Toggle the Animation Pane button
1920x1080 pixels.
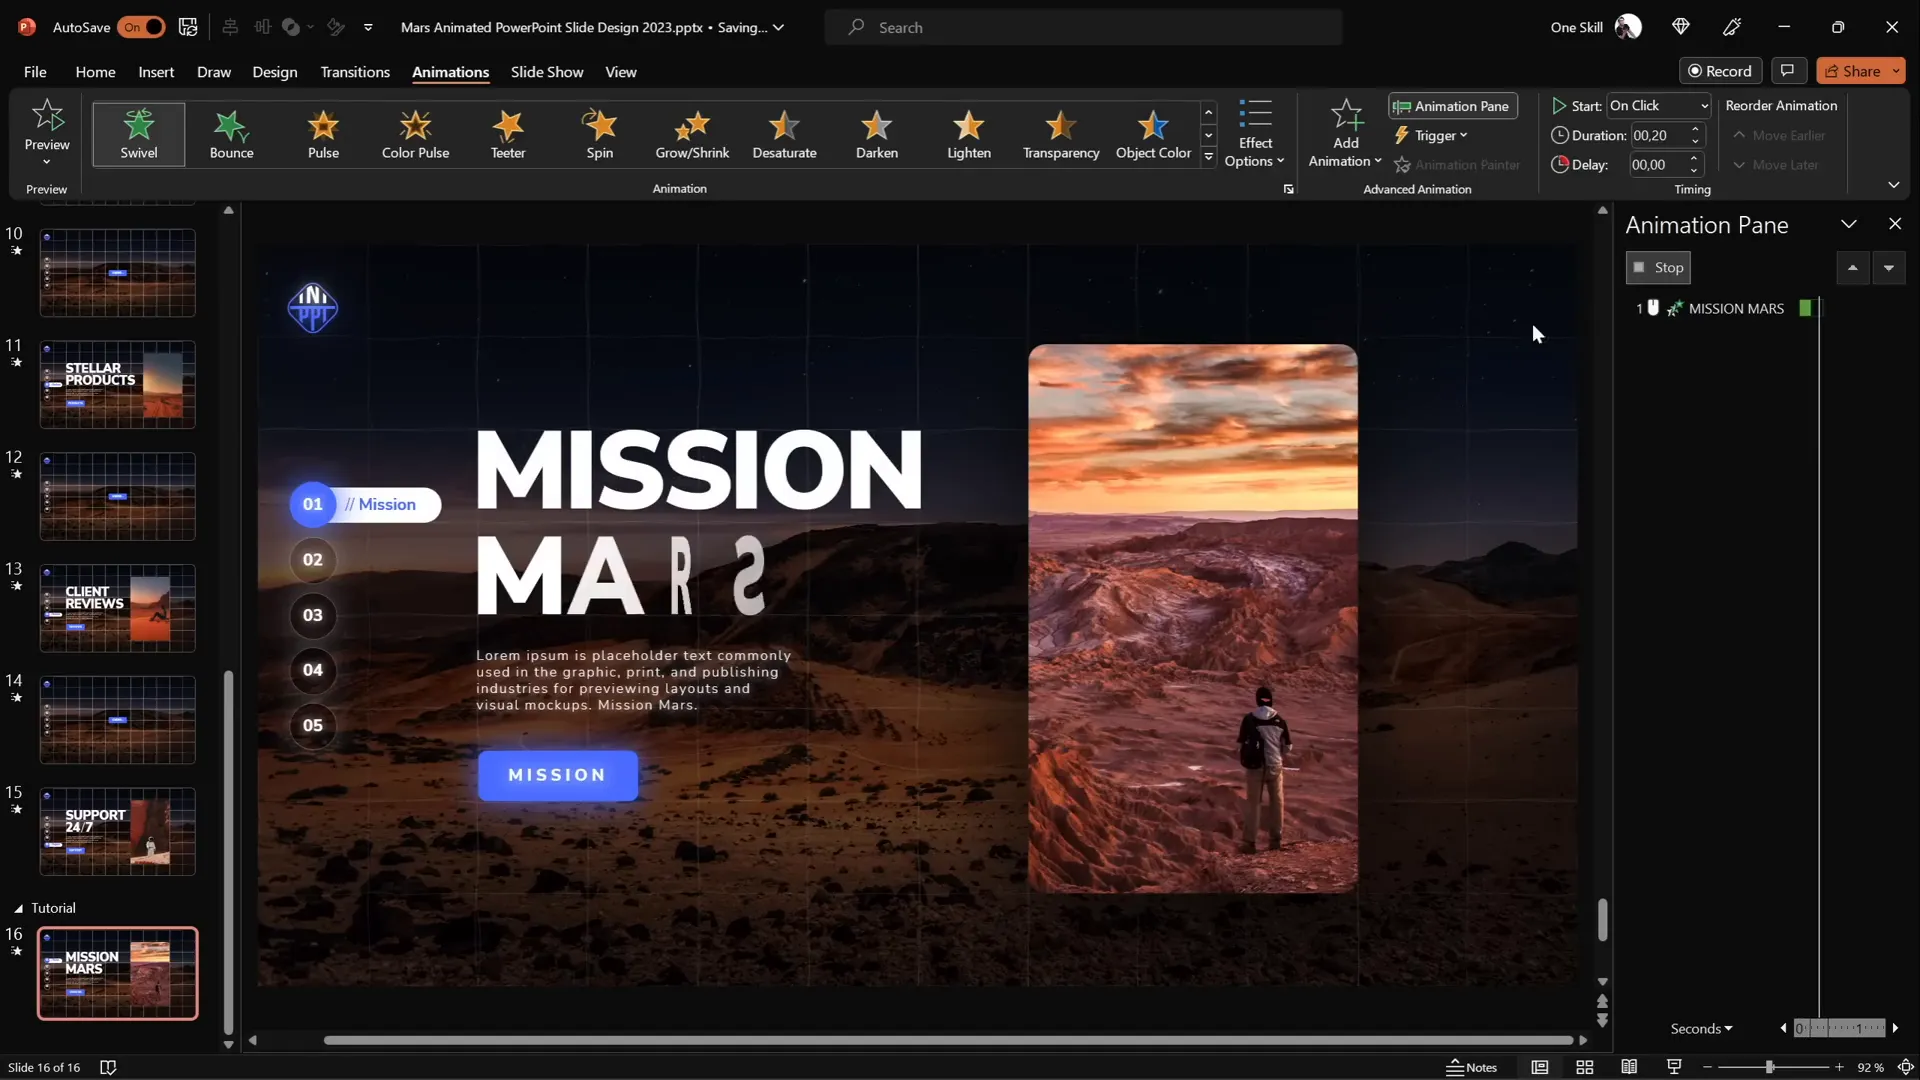1452,106
